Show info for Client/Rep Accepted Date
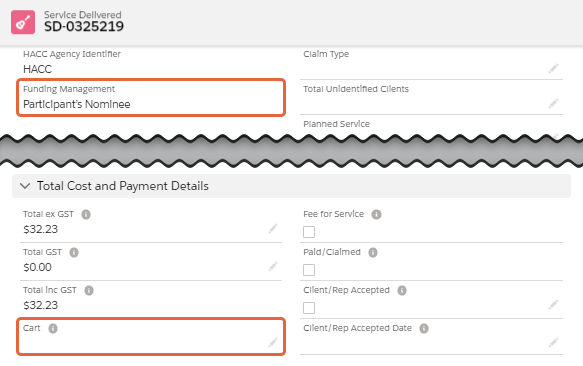This screenshot has width=583, height=366. (x=424, y=328)
